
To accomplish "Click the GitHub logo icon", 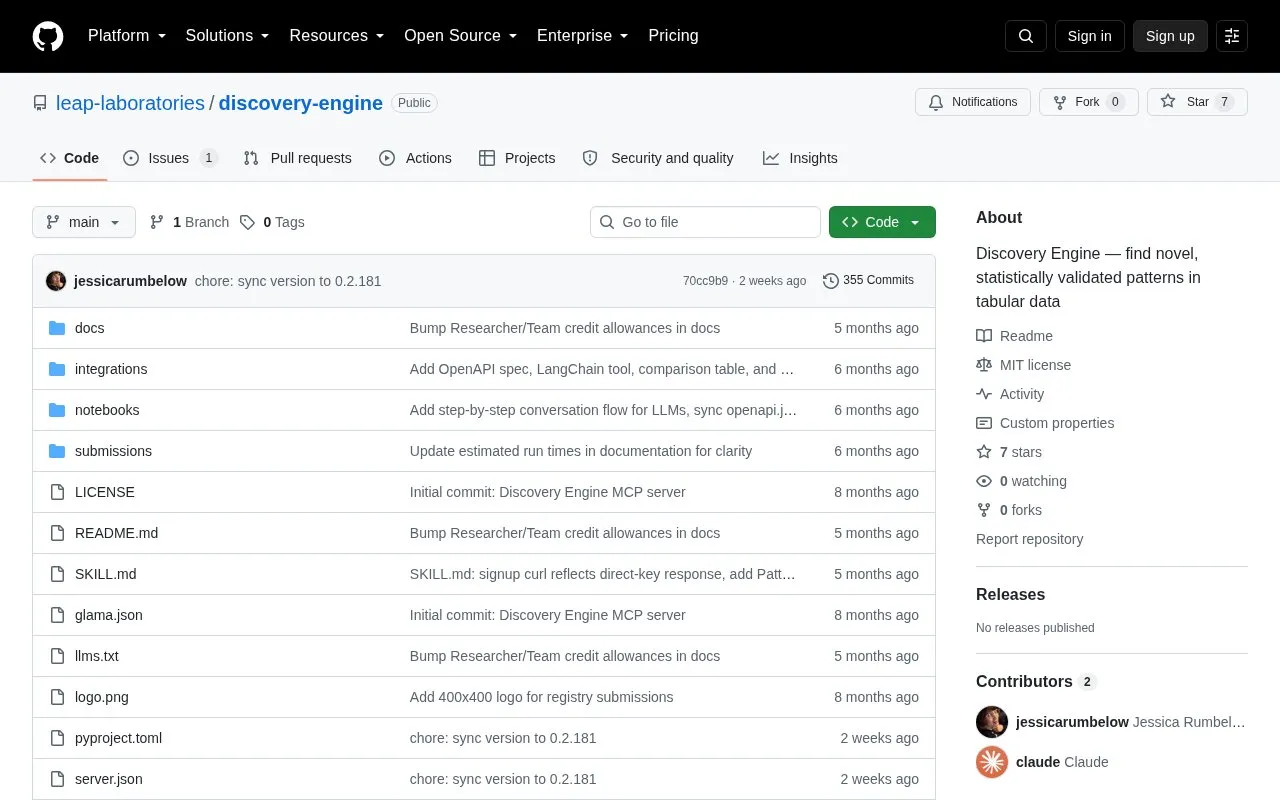I will click(x=48, y=36).
